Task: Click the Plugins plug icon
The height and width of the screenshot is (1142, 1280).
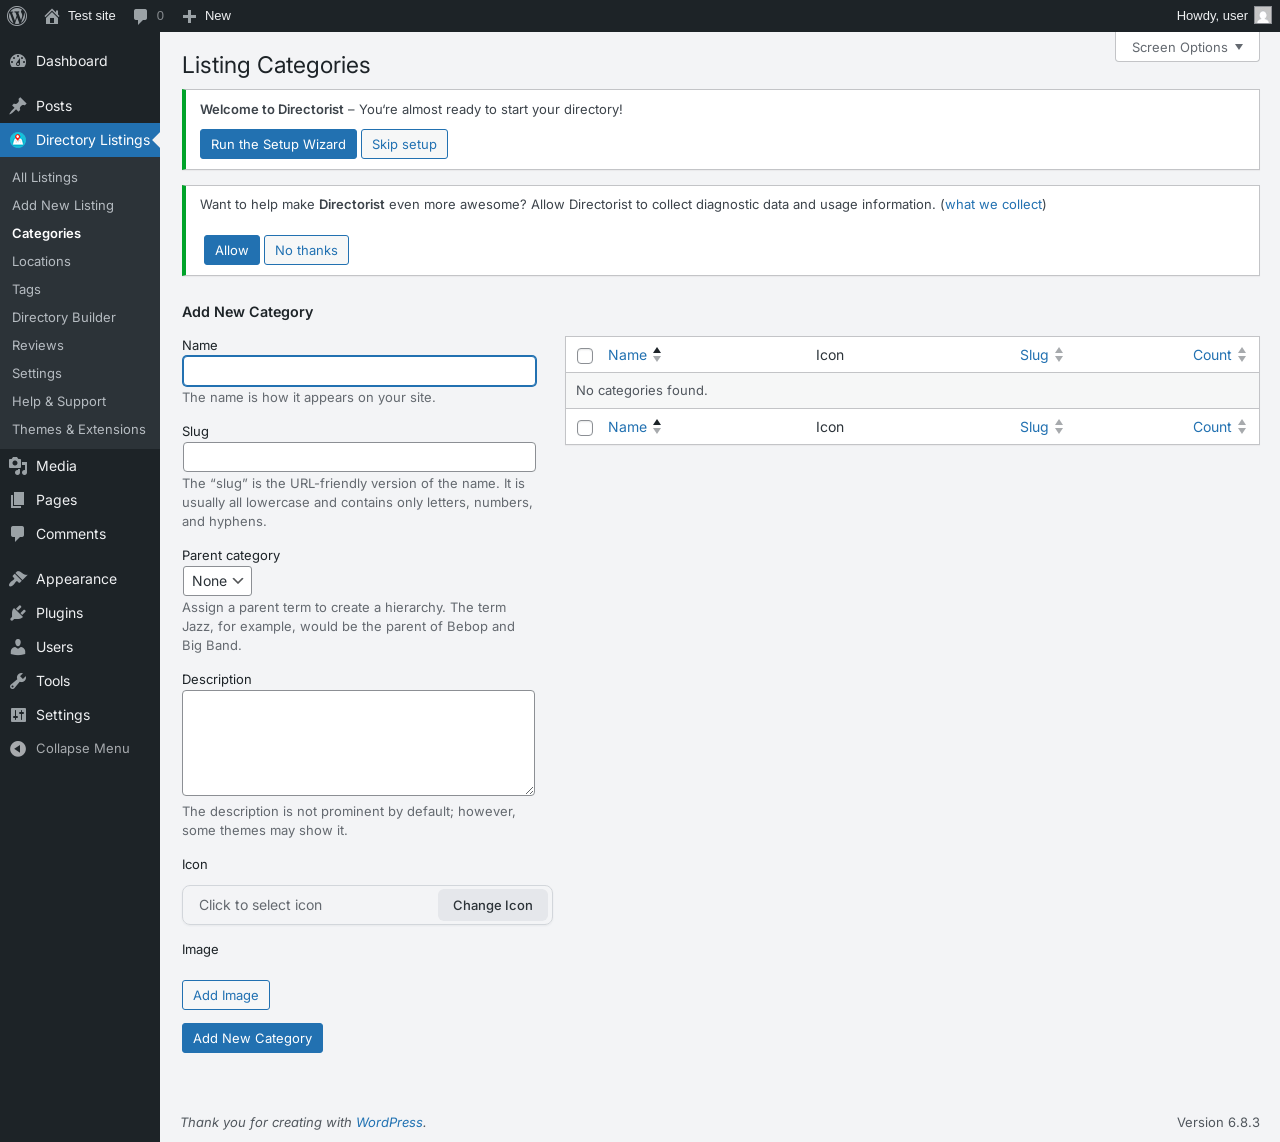Action: [18, 613]
